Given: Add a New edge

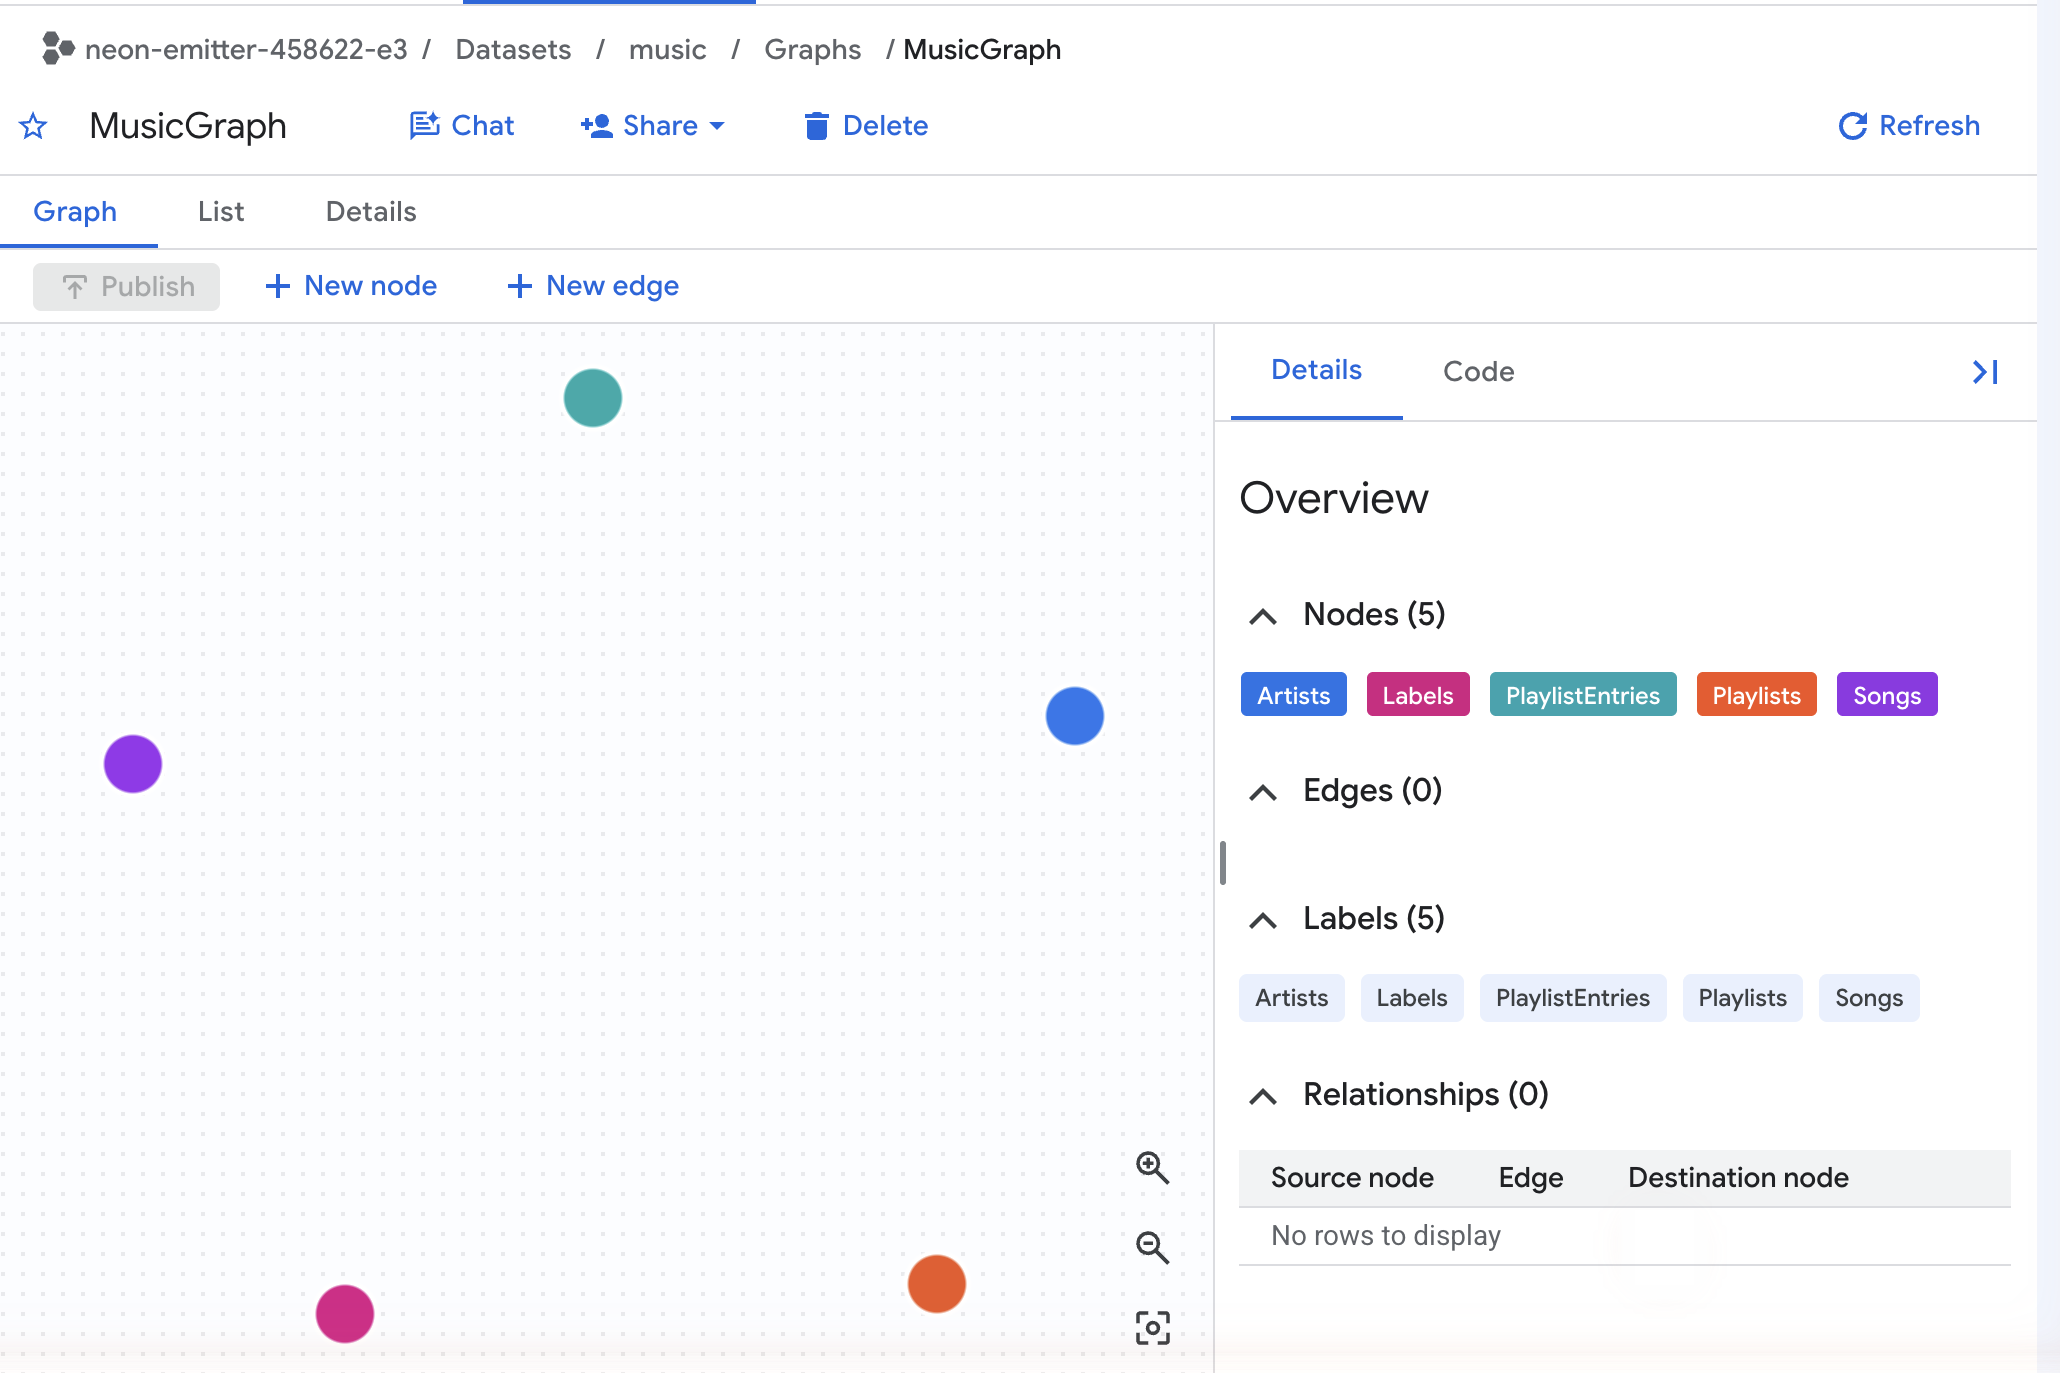Looking at the screenshot, I should (x=593, y=286).
